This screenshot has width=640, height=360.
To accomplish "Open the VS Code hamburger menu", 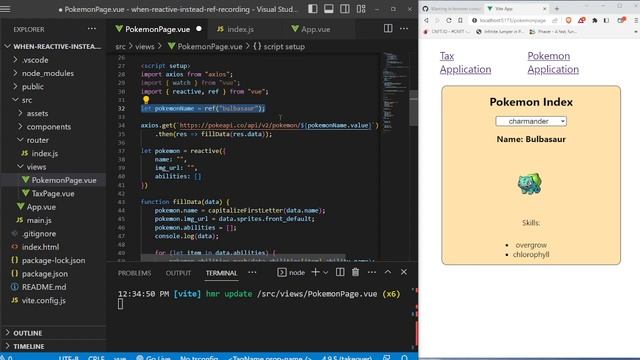I will click(x=5, y=9).
